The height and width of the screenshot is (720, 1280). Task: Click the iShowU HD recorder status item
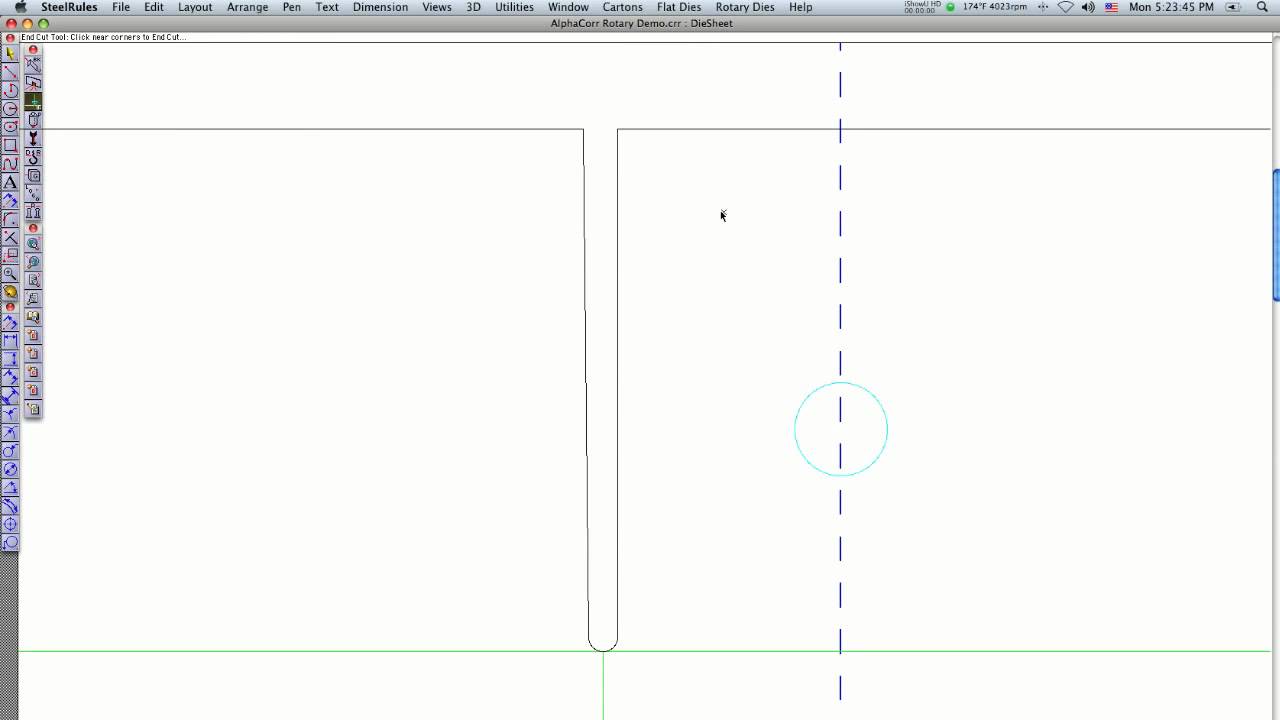[921, 7]
